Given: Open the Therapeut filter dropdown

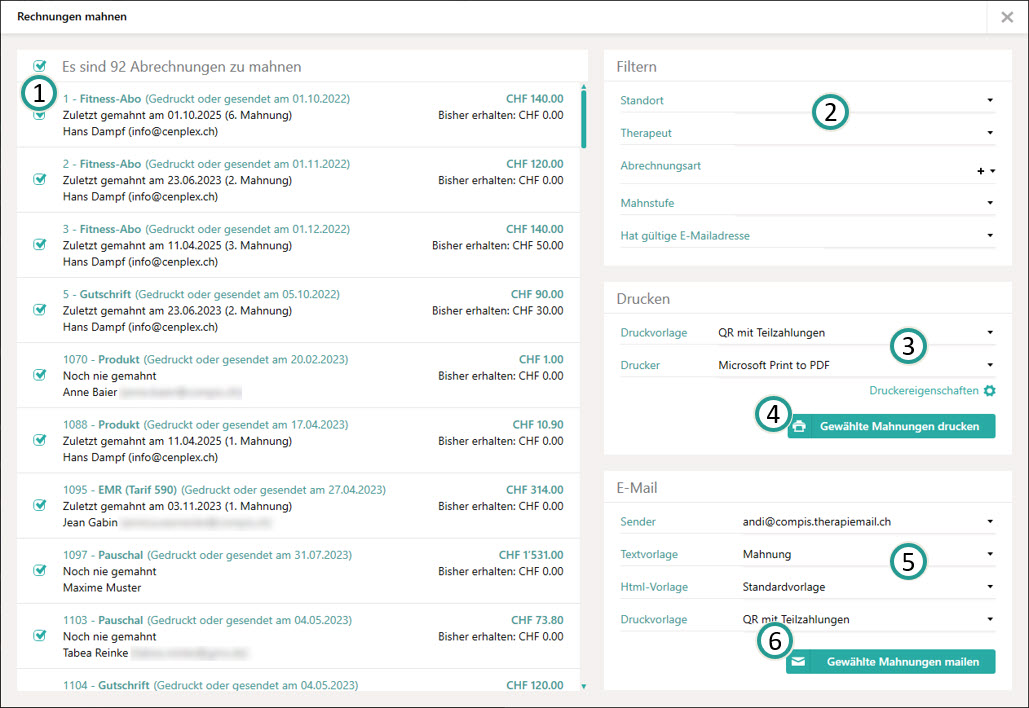Looking at the screenshot, I should pos(990,133).
